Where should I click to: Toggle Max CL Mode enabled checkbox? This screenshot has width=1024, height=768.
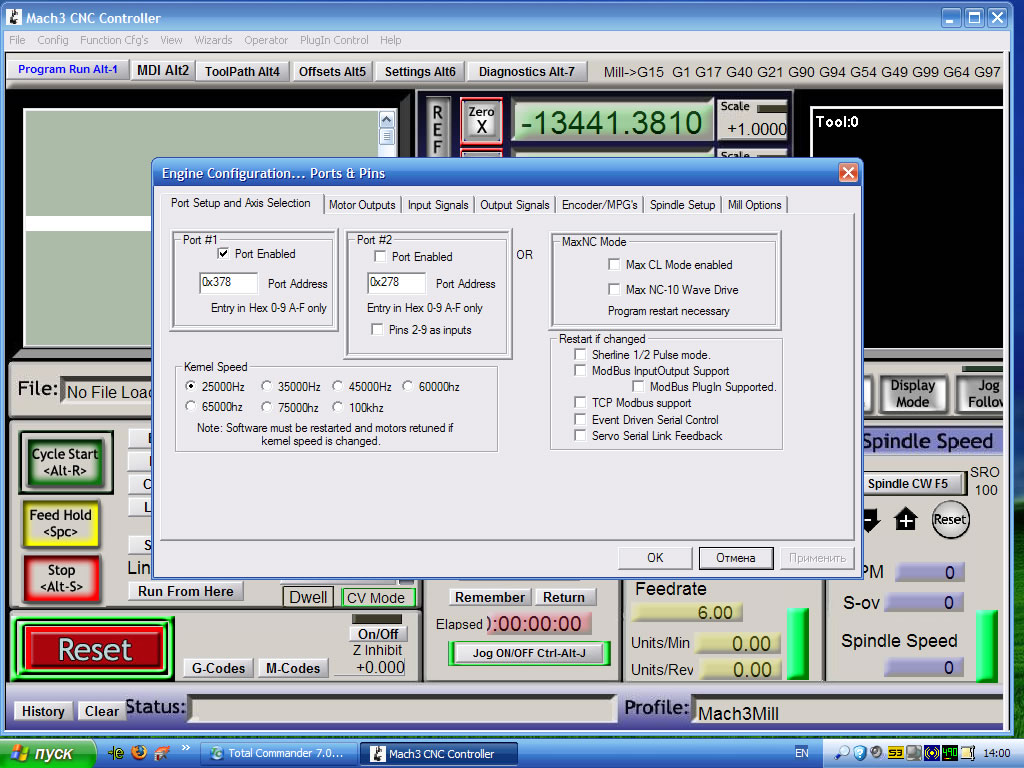pos(614,264)
